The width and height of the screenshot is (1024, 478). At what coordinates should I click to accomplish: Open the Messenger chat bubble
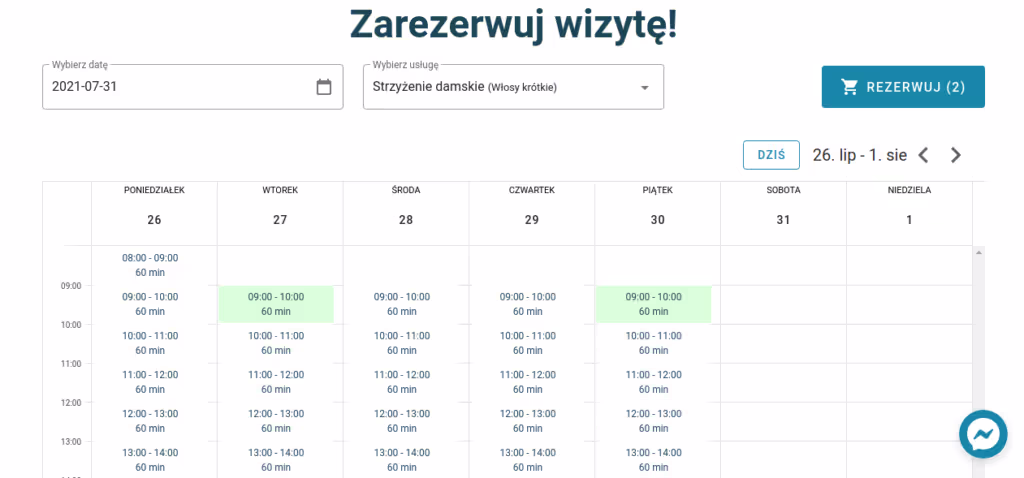pyautogui.click(x=983, y=434)
